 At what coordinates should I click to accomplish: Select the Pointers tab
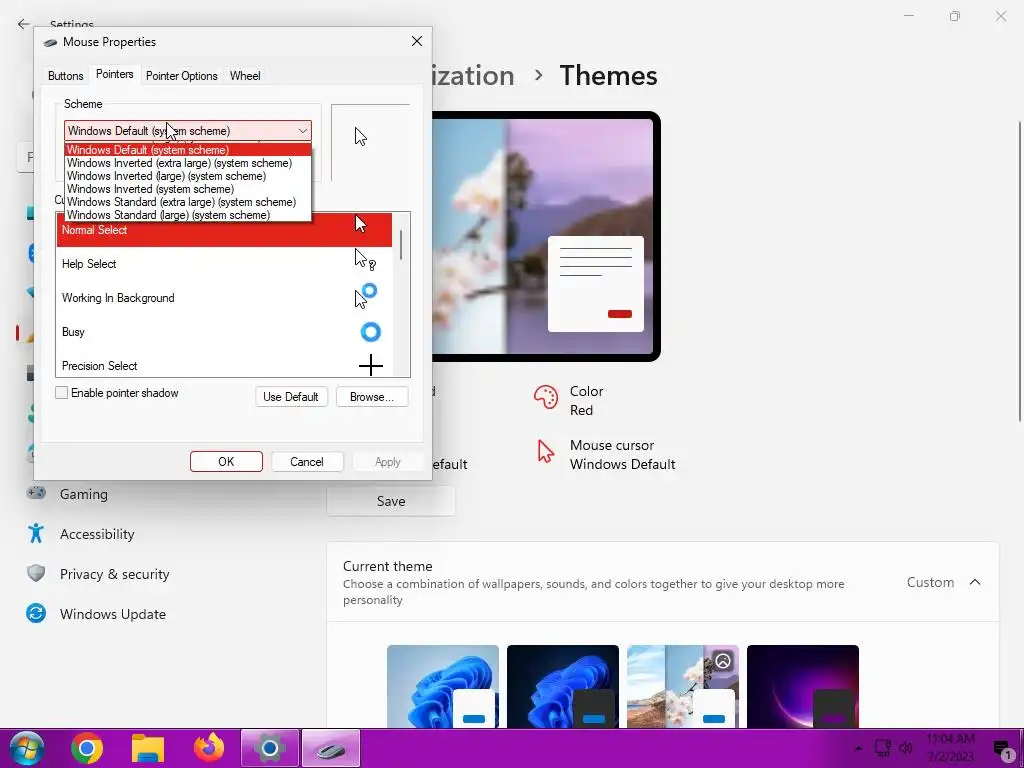pyautogui.click(x=114, y=74)
